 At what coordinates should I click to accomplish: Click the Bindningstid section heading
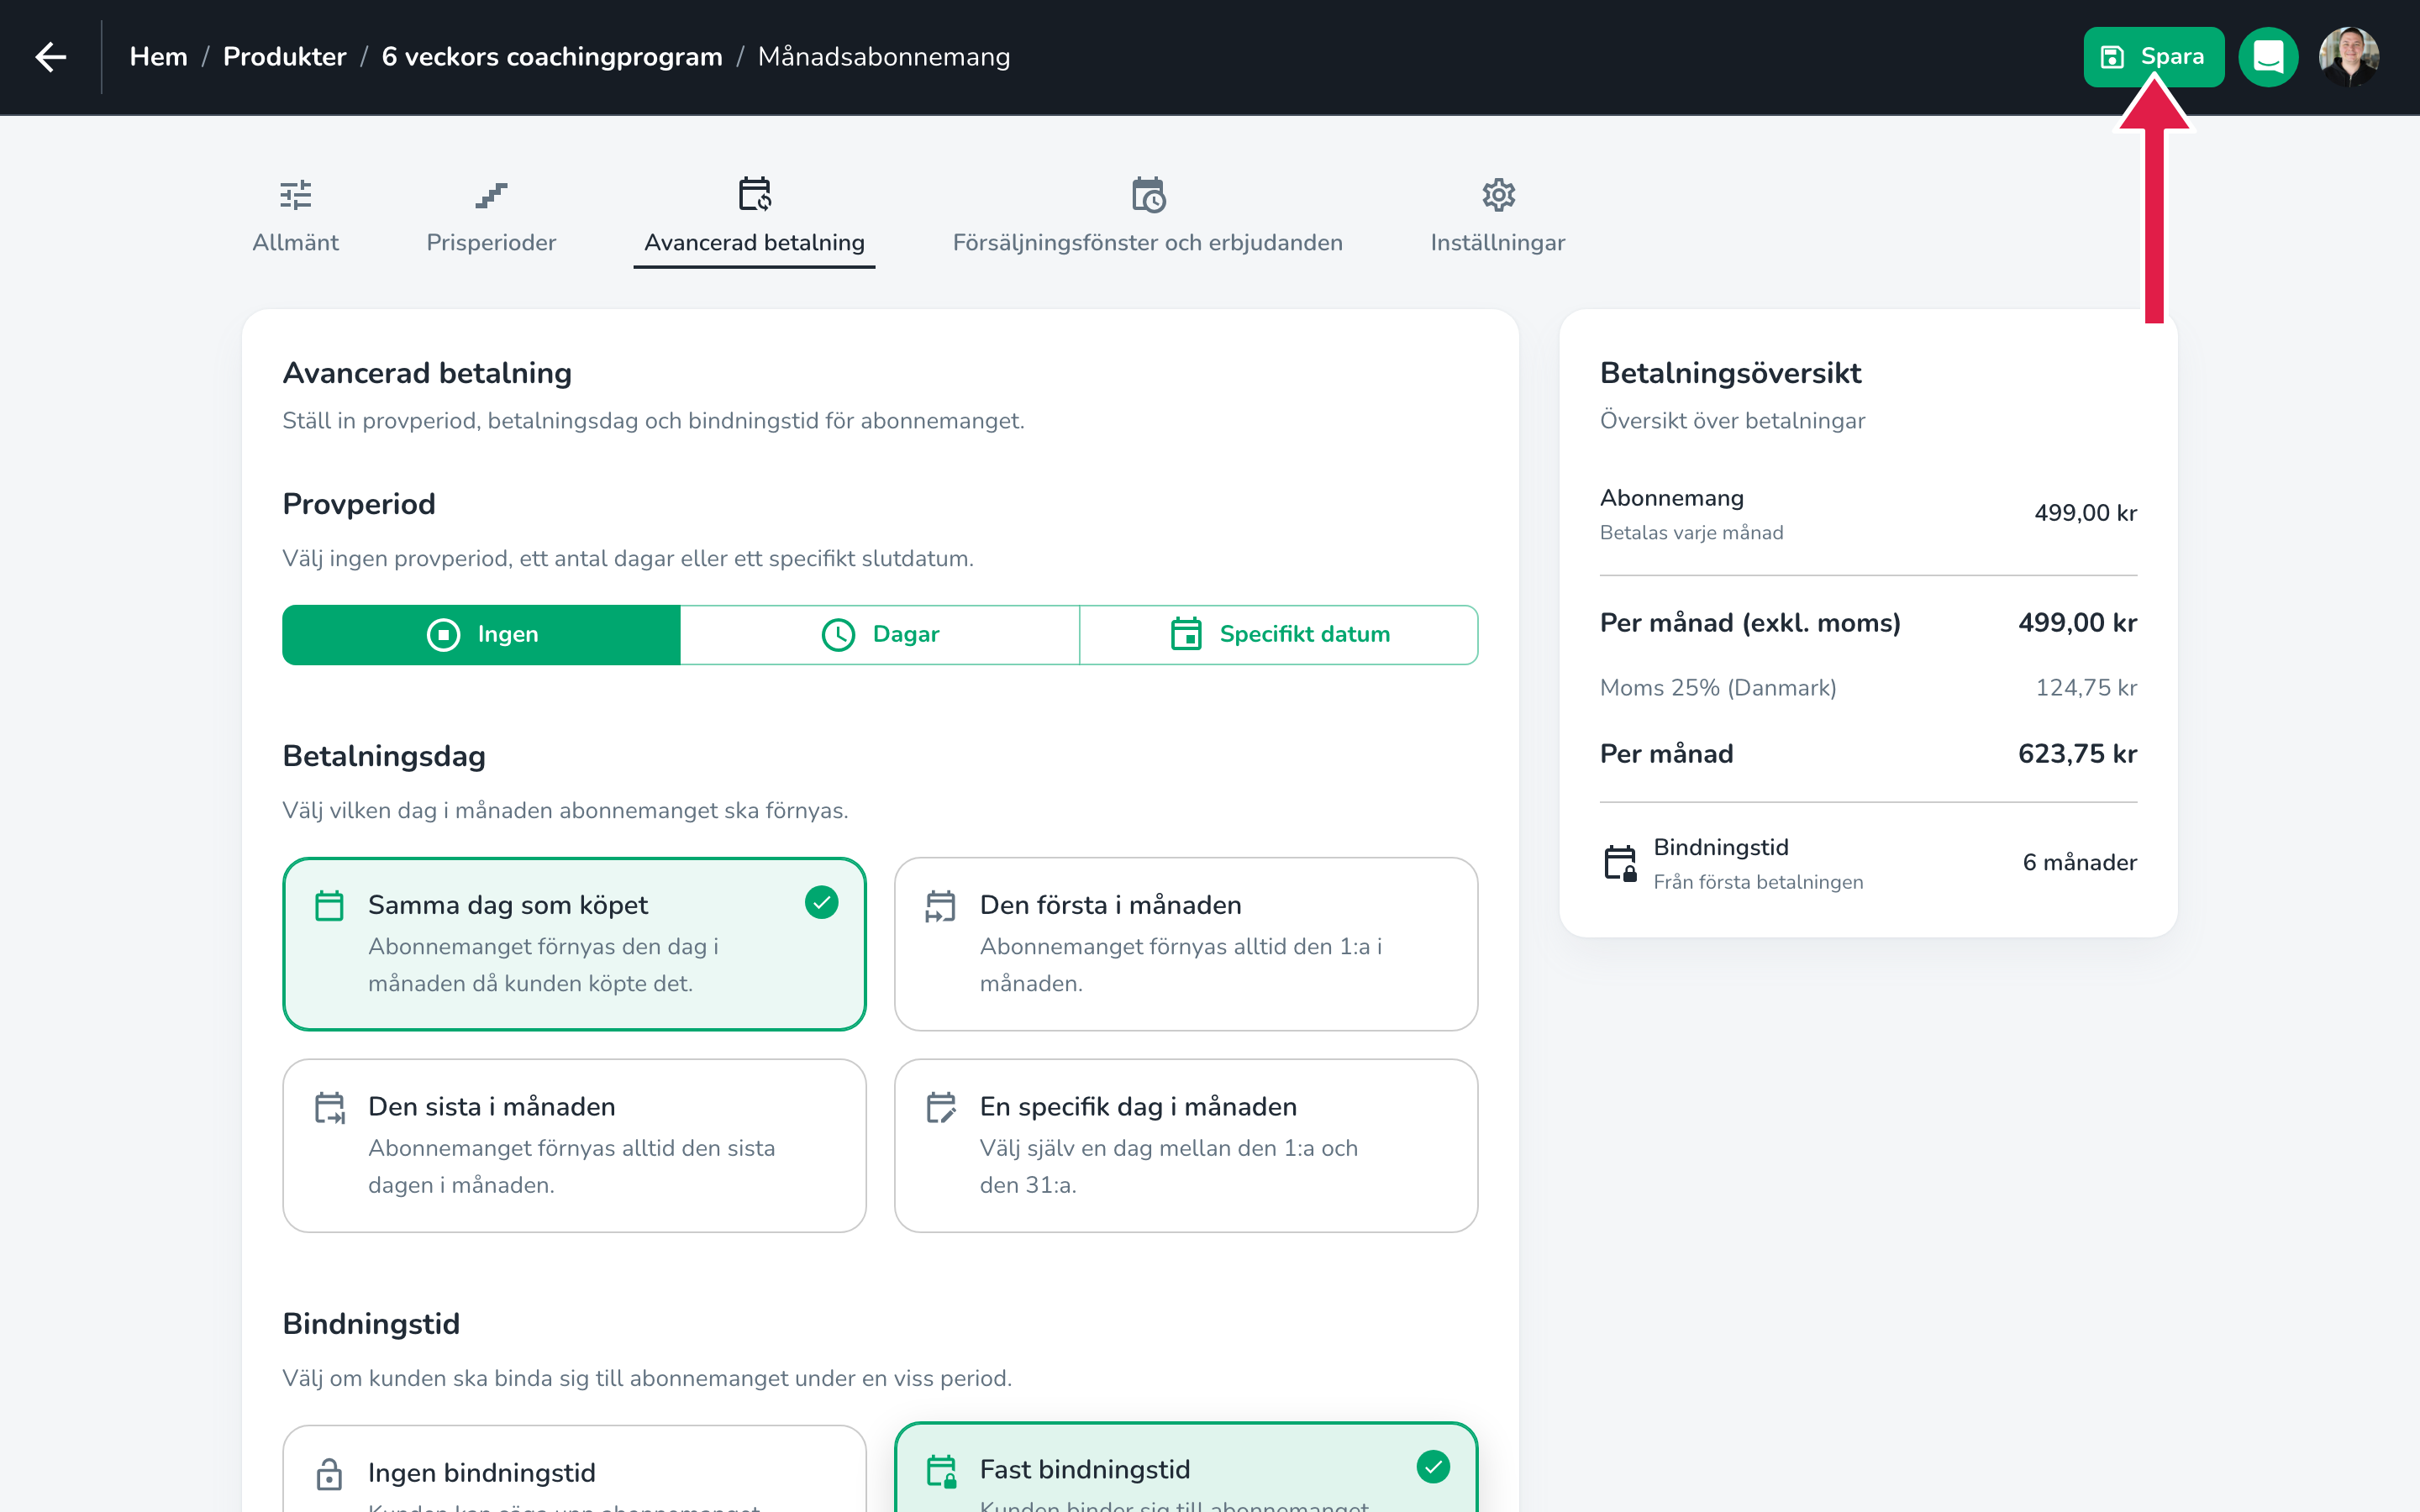click(x=371, y=1324)
